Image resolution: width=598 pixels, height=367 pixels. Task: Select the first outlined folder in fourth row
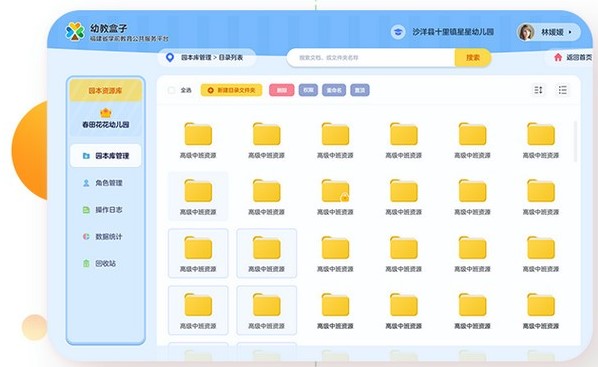click(198, 310)
